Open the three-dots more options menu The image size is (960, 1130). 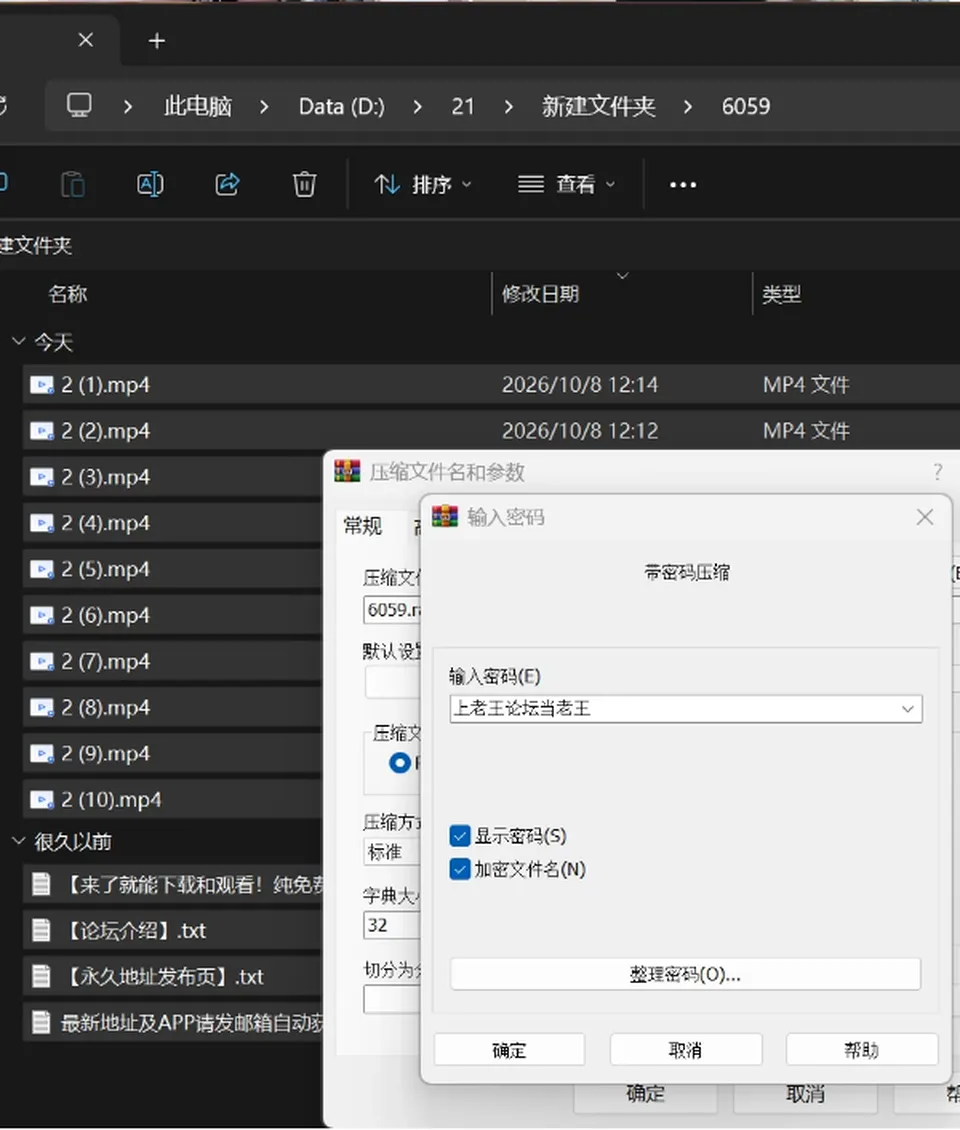point(683,185)
